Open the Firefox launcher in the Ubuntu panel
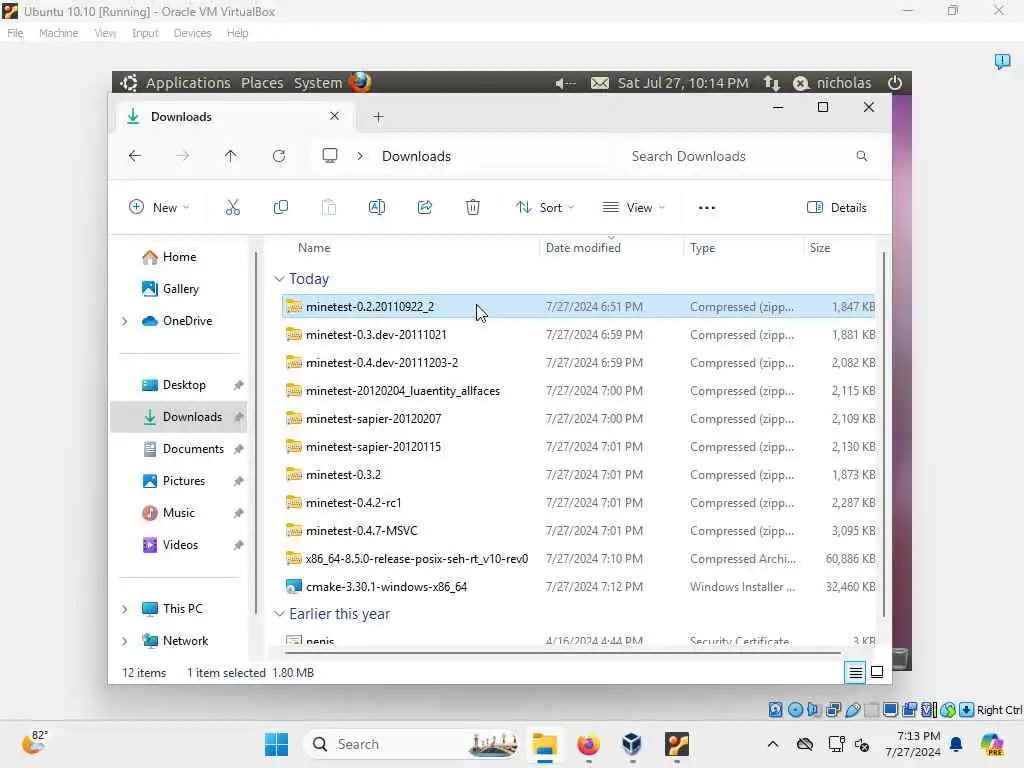Image resolution: width=1024 pixels, height=768 pixels. click(360, 82)
